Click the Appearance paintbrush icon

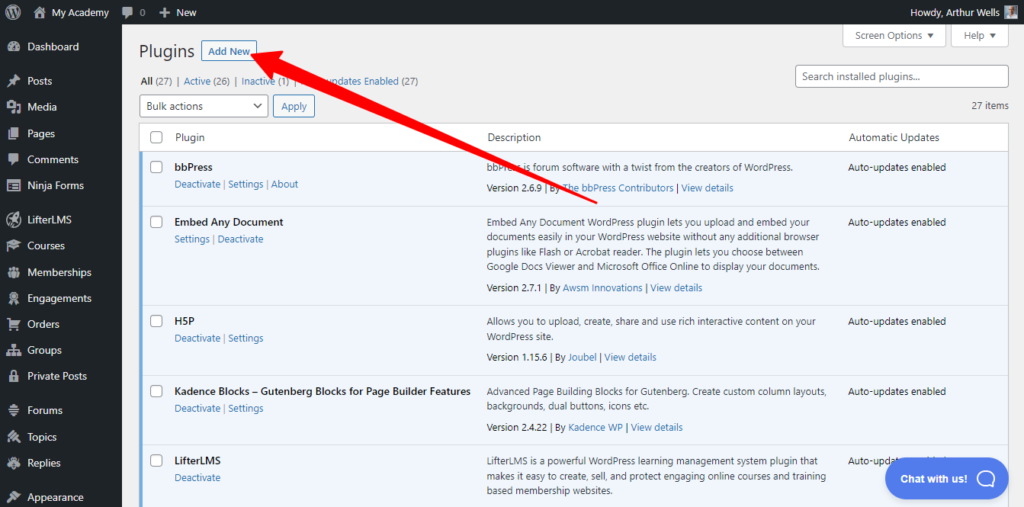point(13,497)
